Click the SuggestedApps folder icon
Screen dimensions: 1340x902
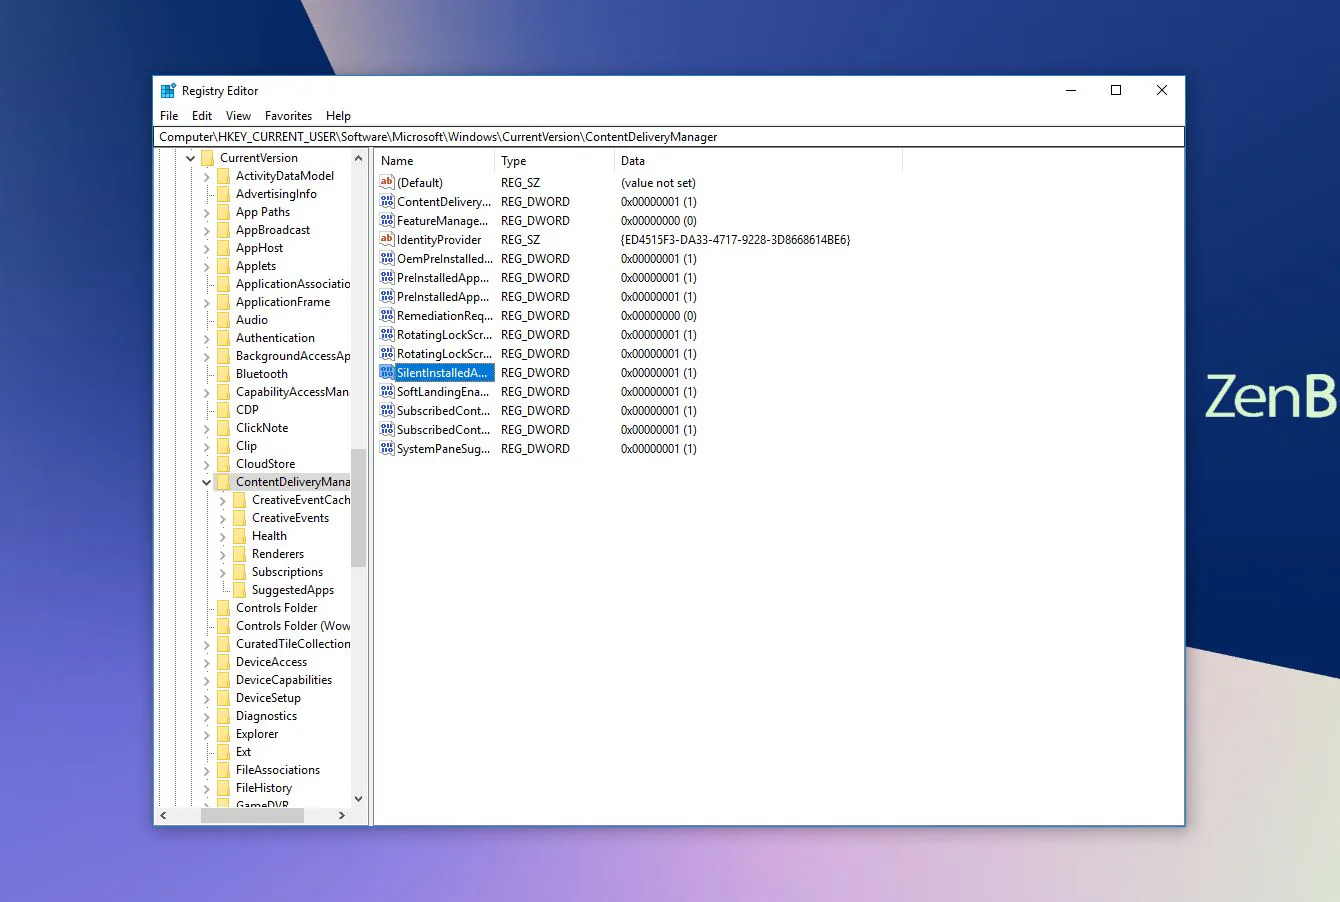pos(239,590)
